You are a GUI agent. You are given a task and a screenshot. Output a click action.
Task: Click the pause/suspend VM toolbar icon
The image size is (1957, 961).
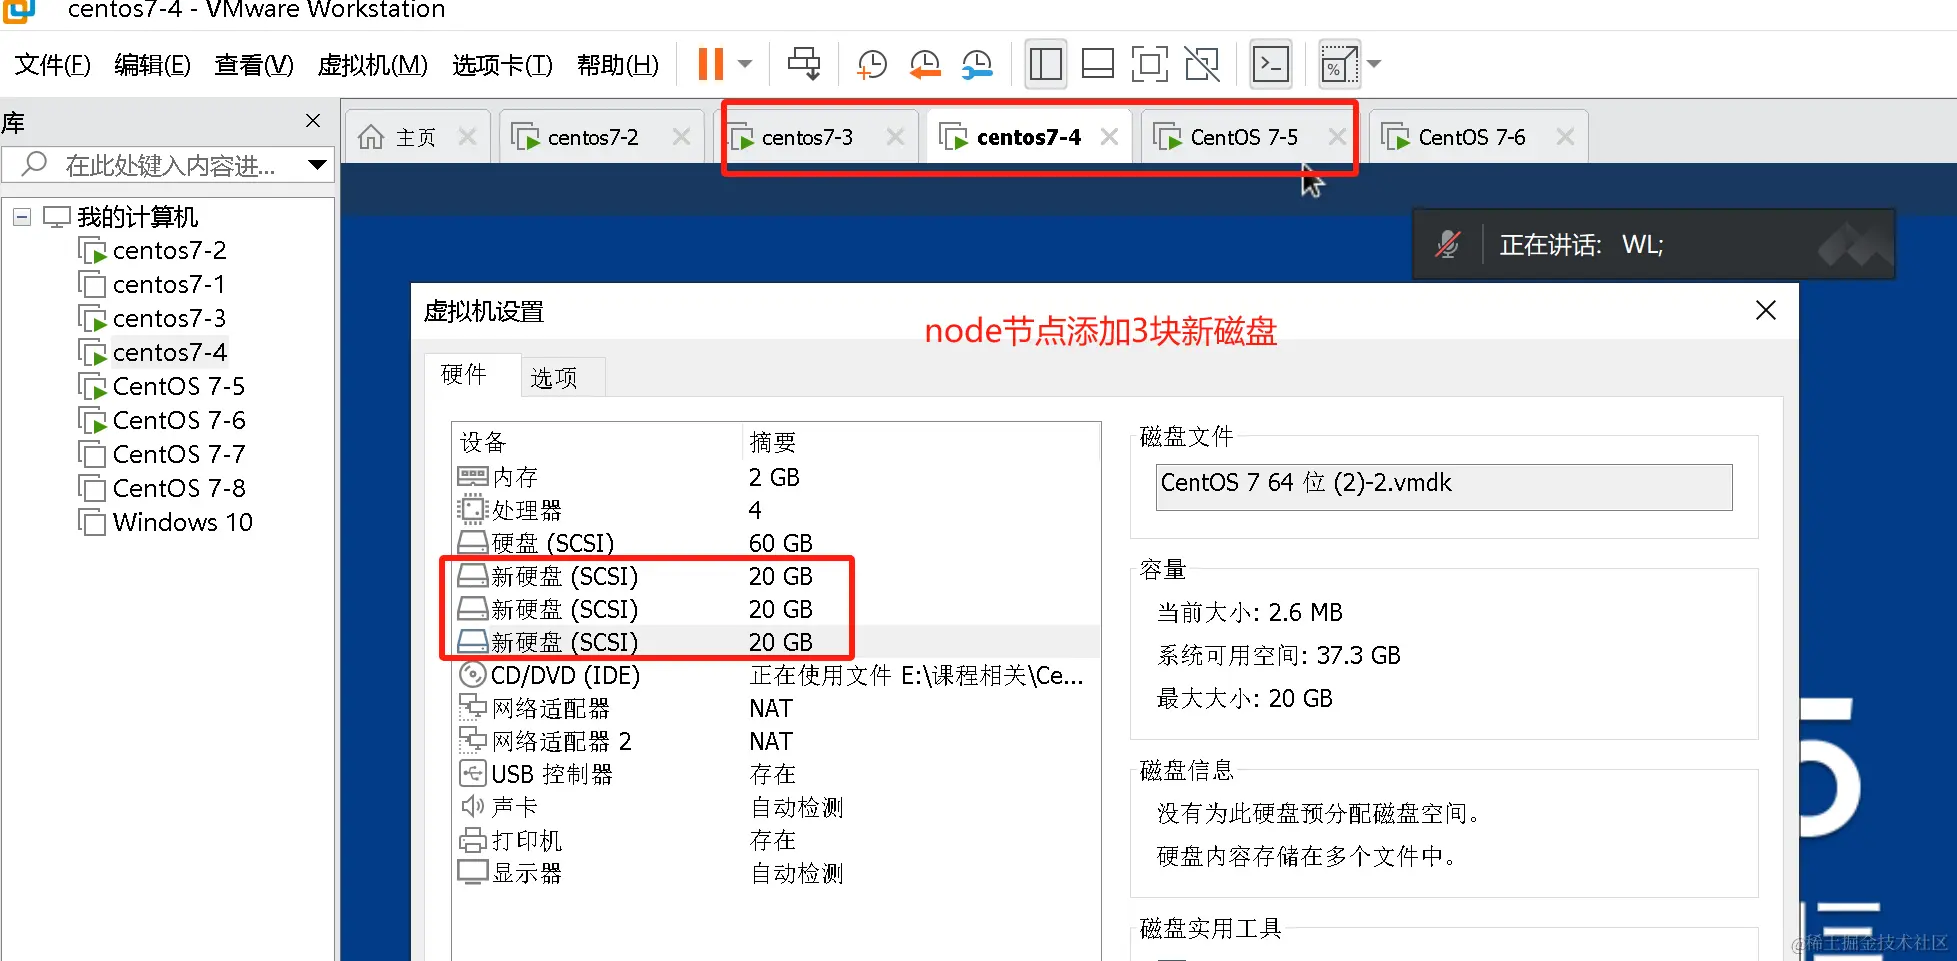(x=710, y=64)
